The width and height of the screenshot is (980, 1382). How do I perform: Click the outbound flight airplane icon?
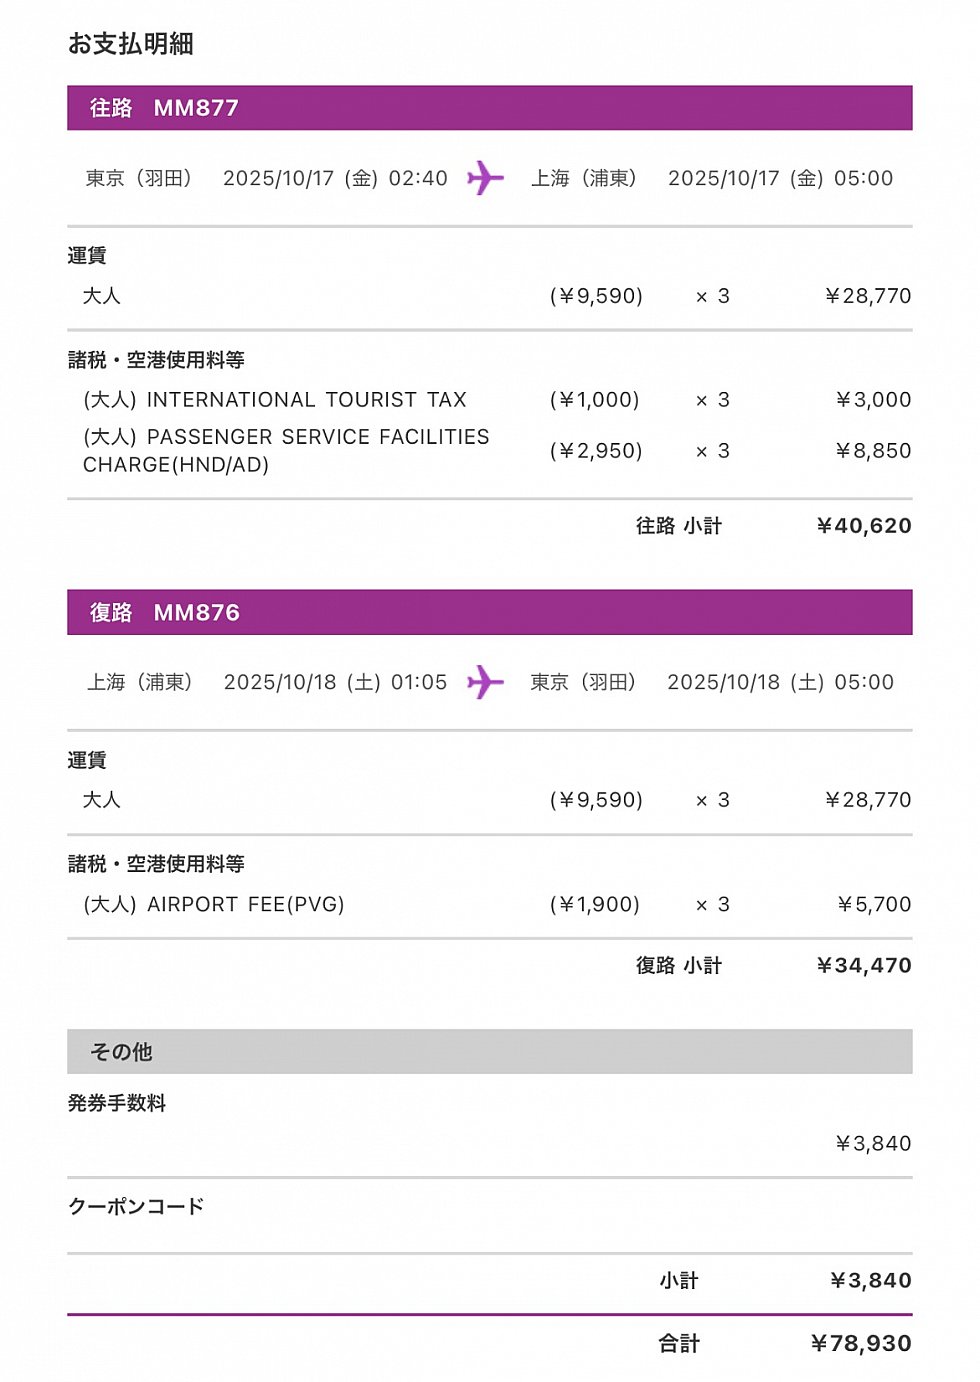pyautogui.click(x=486, y=178)
